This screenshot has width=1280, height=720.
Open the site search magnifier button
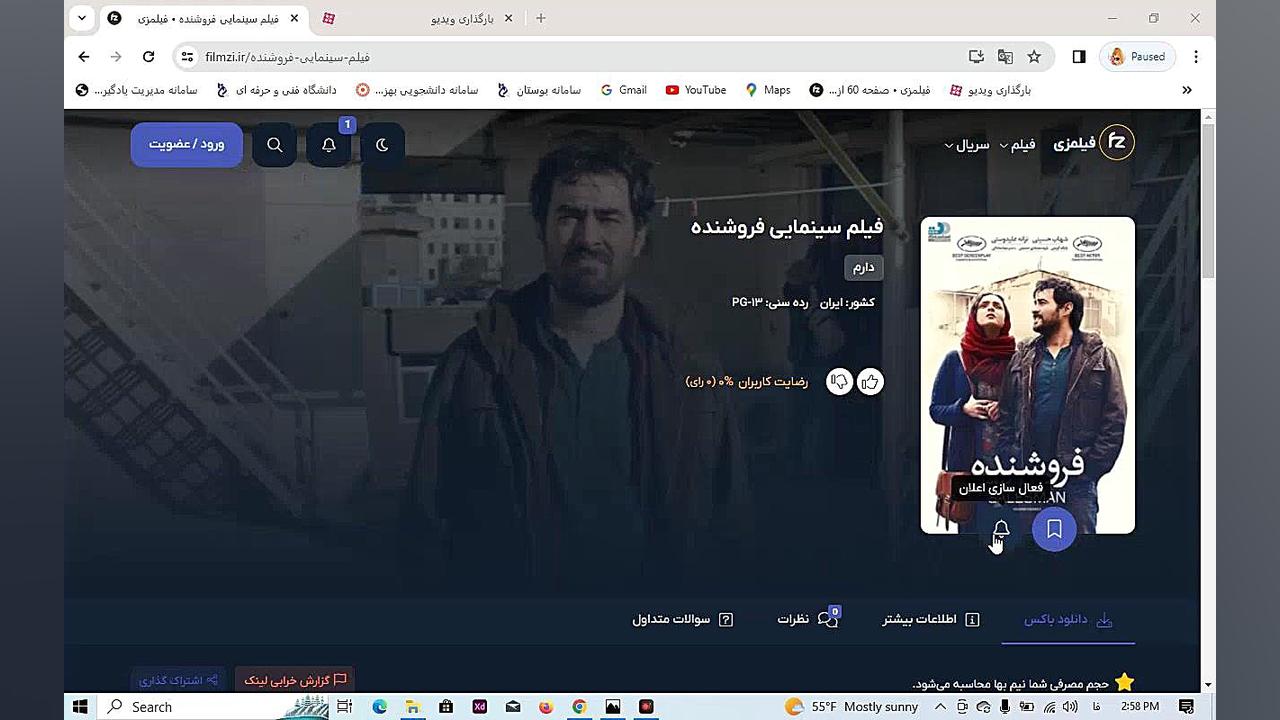tap(275, 145)
